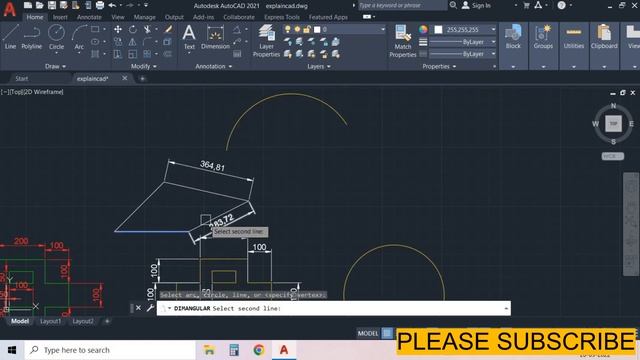Toggle grid display in status bar
640x360 pixels.
pyautogui.click(x=387, y=333)
